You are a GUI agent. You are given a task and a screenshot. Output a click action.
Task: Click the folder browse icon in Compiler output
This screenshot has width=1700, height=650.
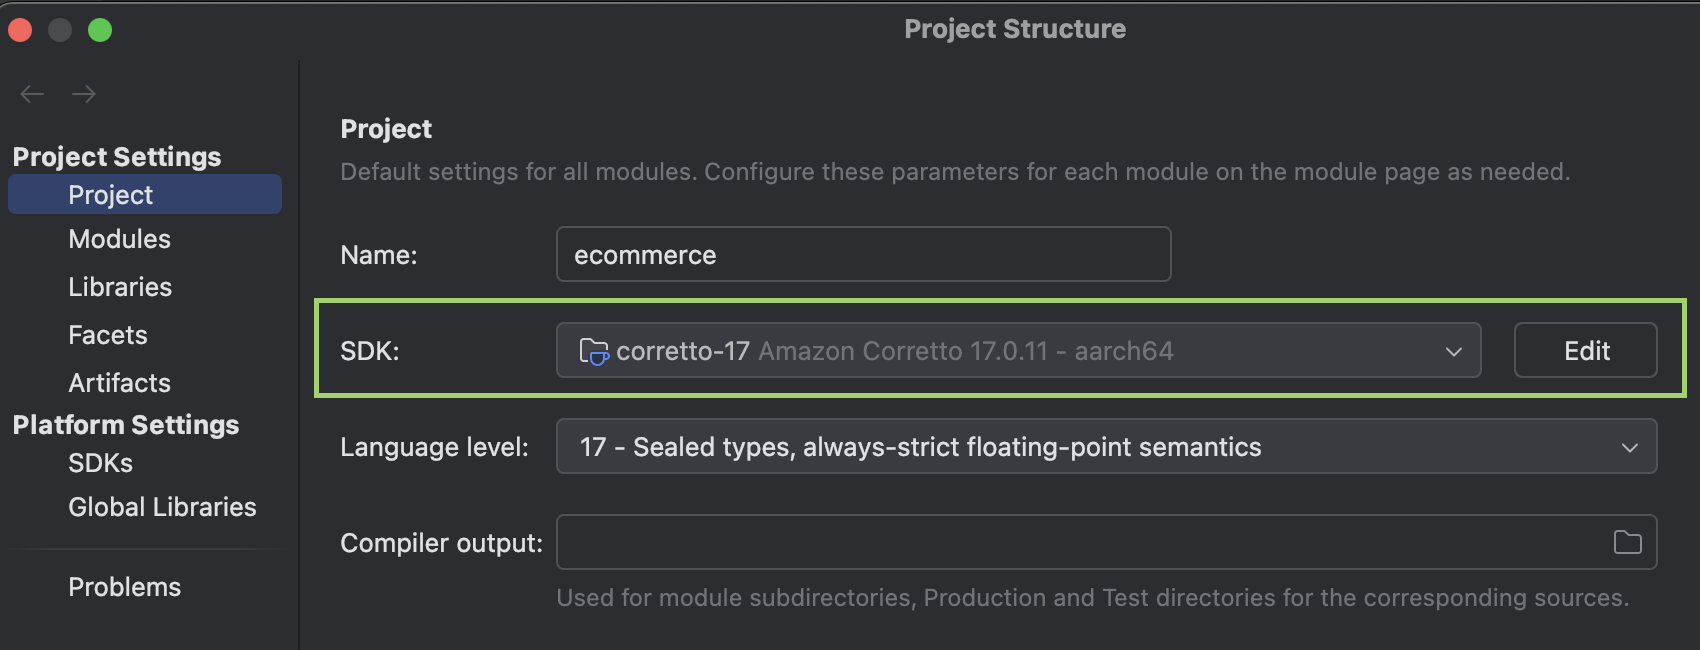pos(1627,542)
